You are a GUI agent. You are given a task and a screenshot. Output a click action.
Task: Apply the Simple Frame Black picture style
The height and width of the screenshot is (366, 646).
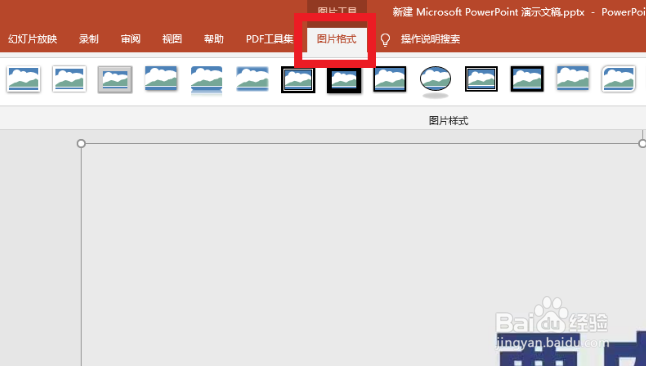pos(390,79)
